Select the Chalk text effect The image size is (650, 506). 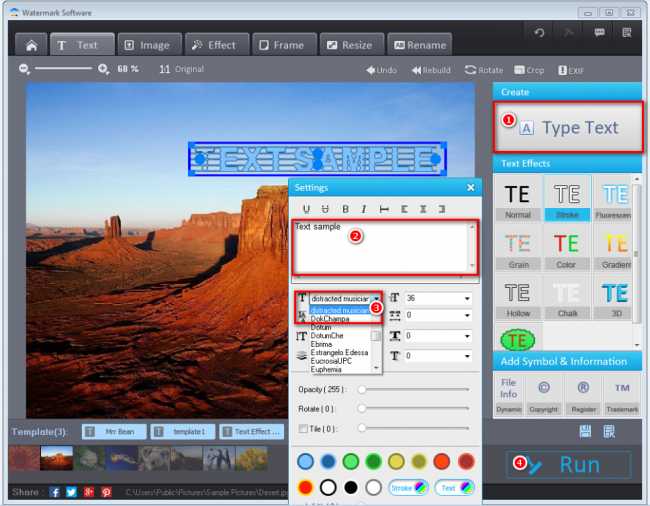point(567,296)
